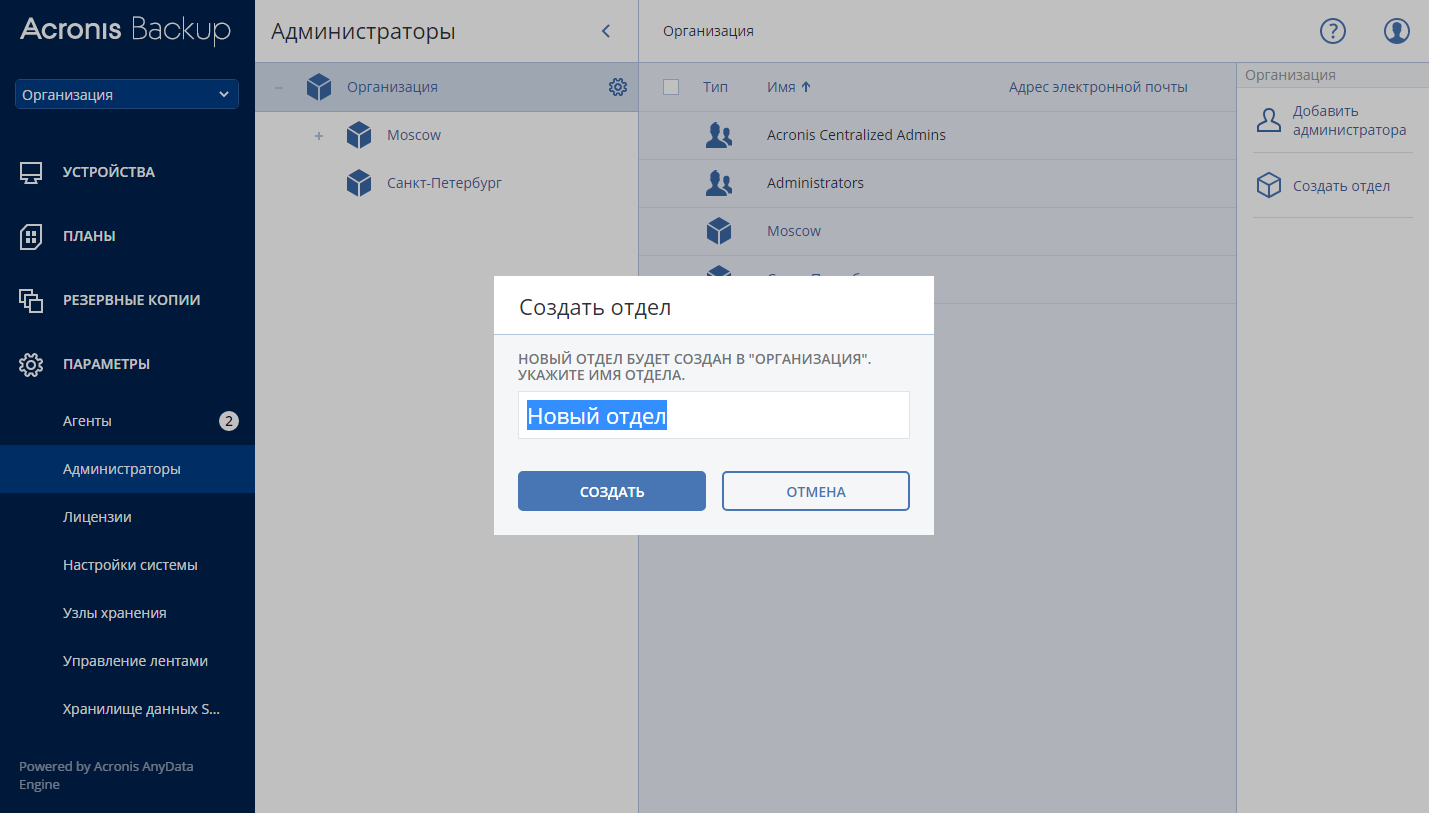Screen dimensions: 1429x813
Task: Open the help question mark icon
Action: 1332,31
